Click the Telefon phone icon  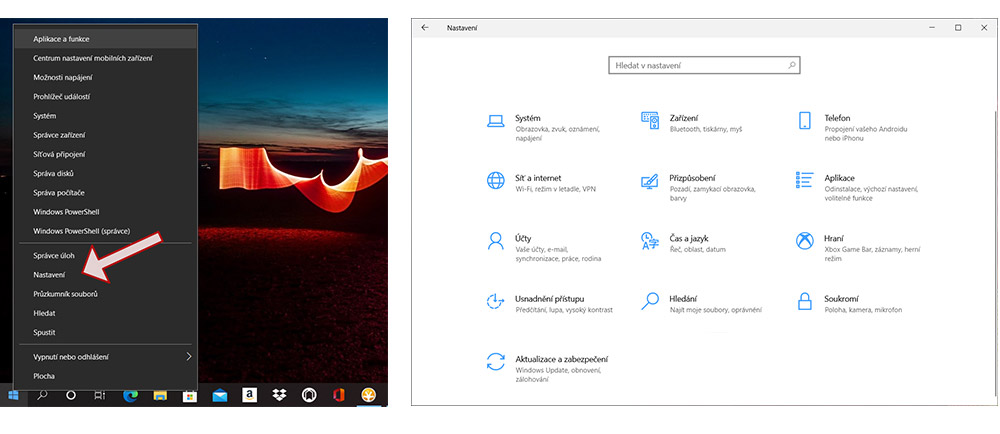(804, 121)
